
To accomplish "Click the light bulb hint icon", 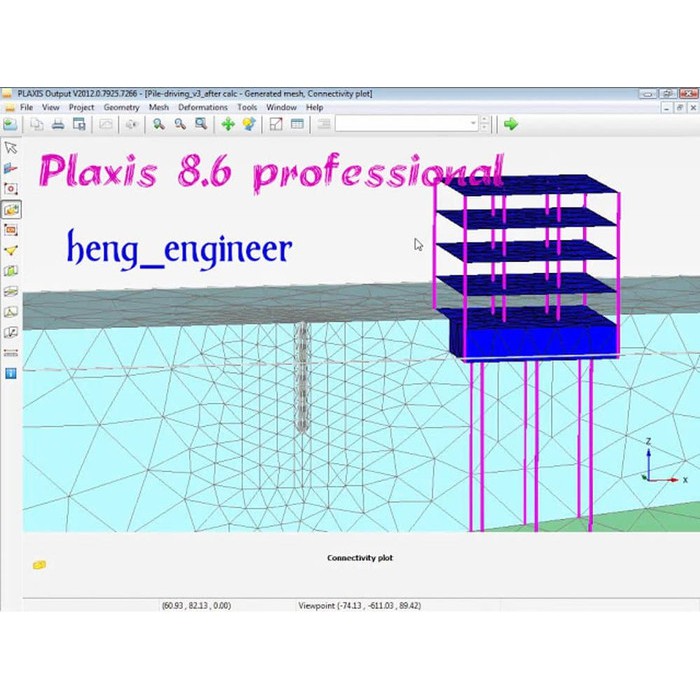I will pos(249,124).
